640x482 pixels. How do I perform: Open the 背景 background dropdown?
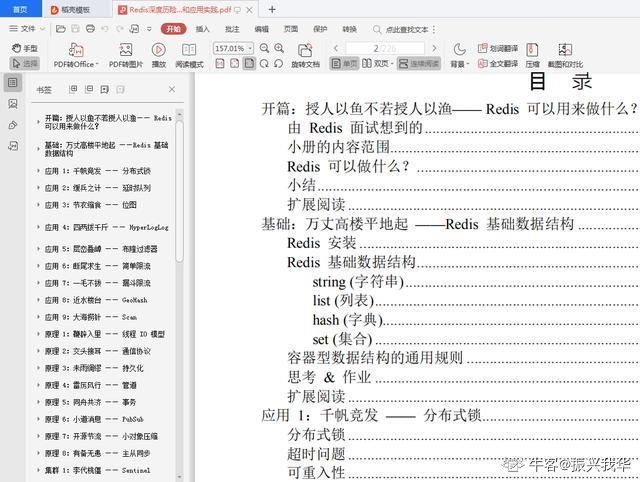pyautogui.click(x=460, y=55)
